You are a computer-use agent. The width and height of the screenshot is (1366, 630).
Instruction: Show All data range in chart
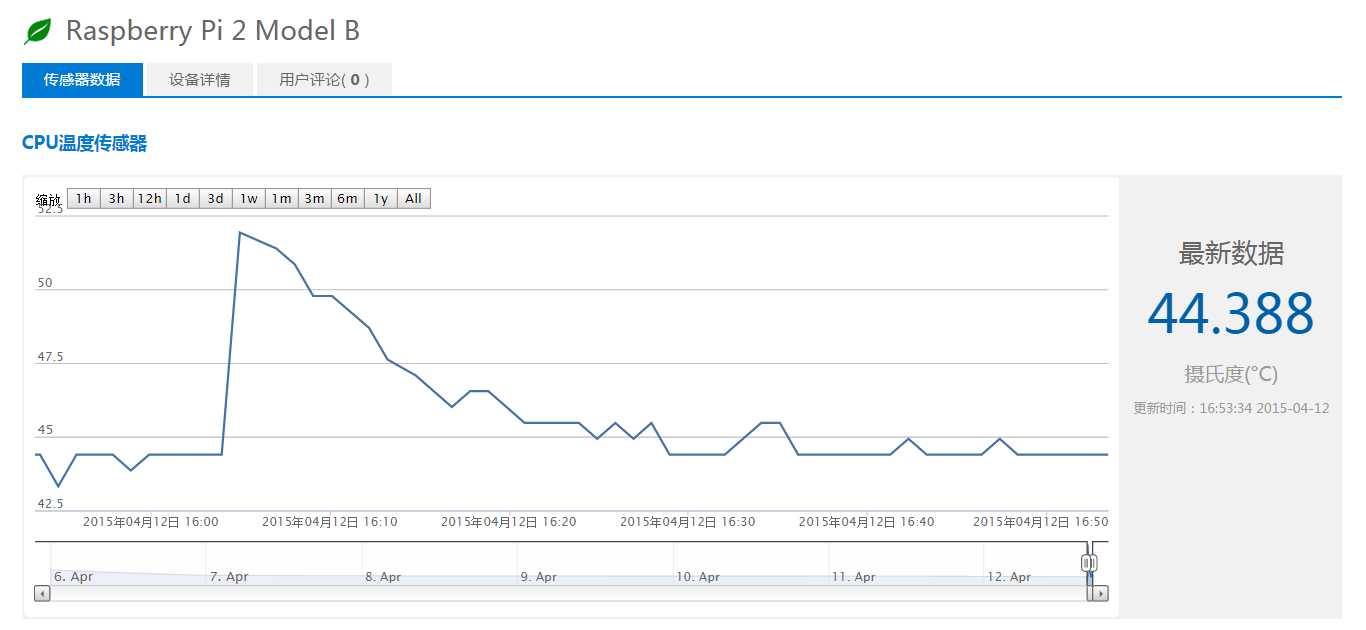[x=414, y=199]
